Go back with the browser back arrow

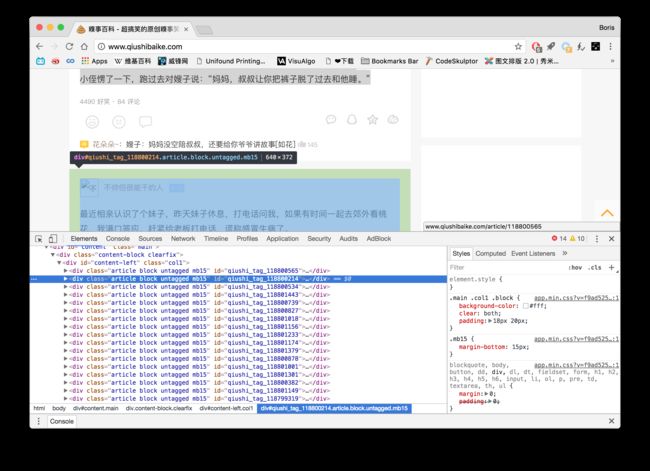(39, 46)
